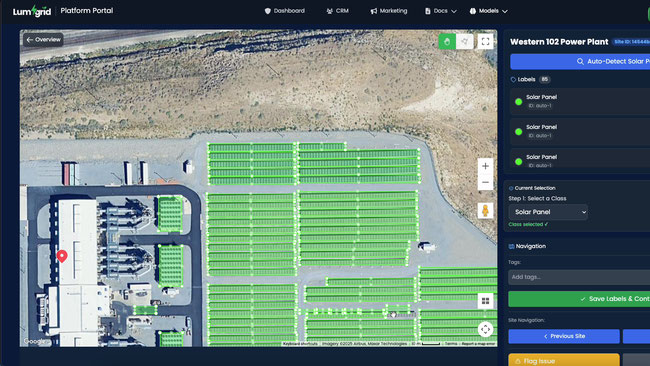This screenshot has height=366, width=650.
Task: Zoom out with the minus button
Action: coord(485,182)
